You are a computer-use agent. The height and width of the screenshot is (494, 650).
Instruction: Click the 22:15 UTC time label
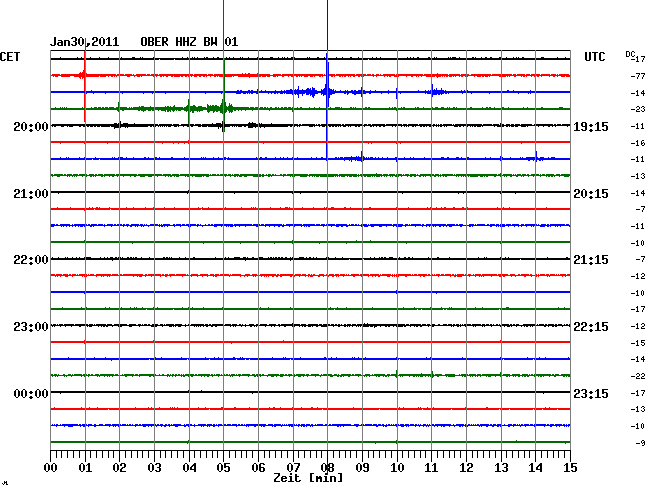[x=591, y=327]
